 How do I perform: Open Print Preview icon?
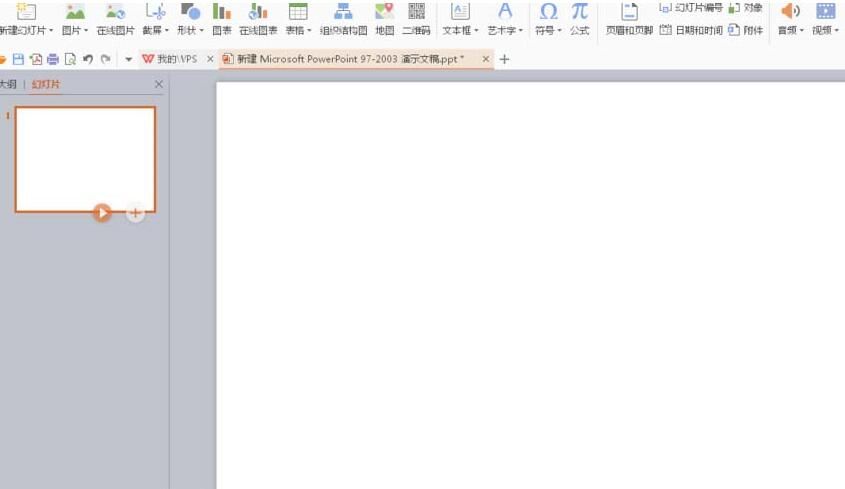70,59
